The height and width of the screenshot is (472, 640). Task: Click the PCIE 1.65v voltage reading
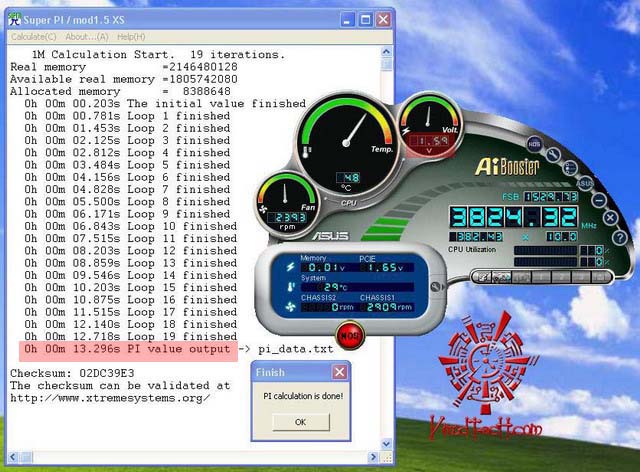click(387, 267)
